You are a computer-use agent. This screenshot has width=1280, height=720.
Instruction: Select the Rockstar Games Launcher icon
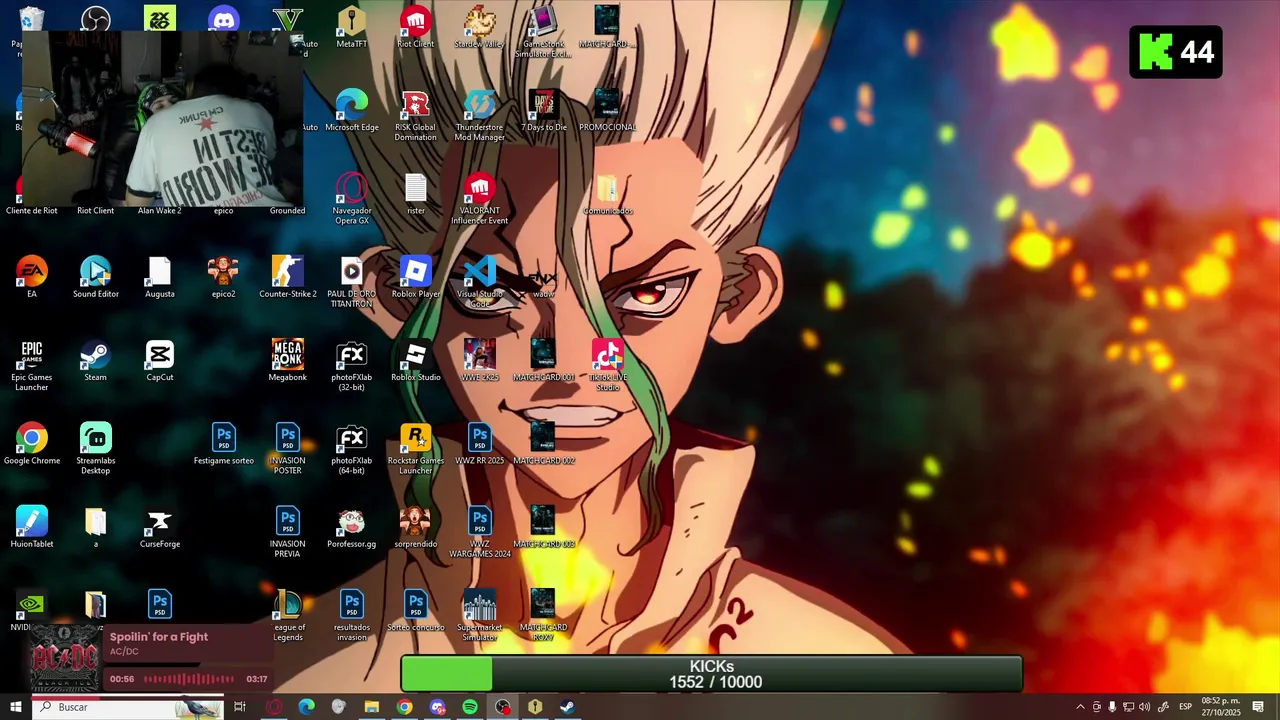click(x=415, y=448)
